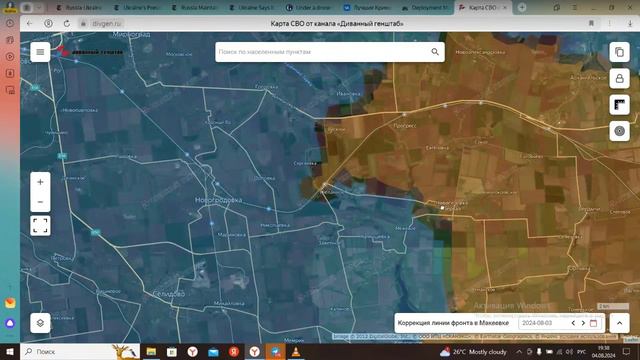
Task: Open the Mail app on taskbar
Action: 213,351
